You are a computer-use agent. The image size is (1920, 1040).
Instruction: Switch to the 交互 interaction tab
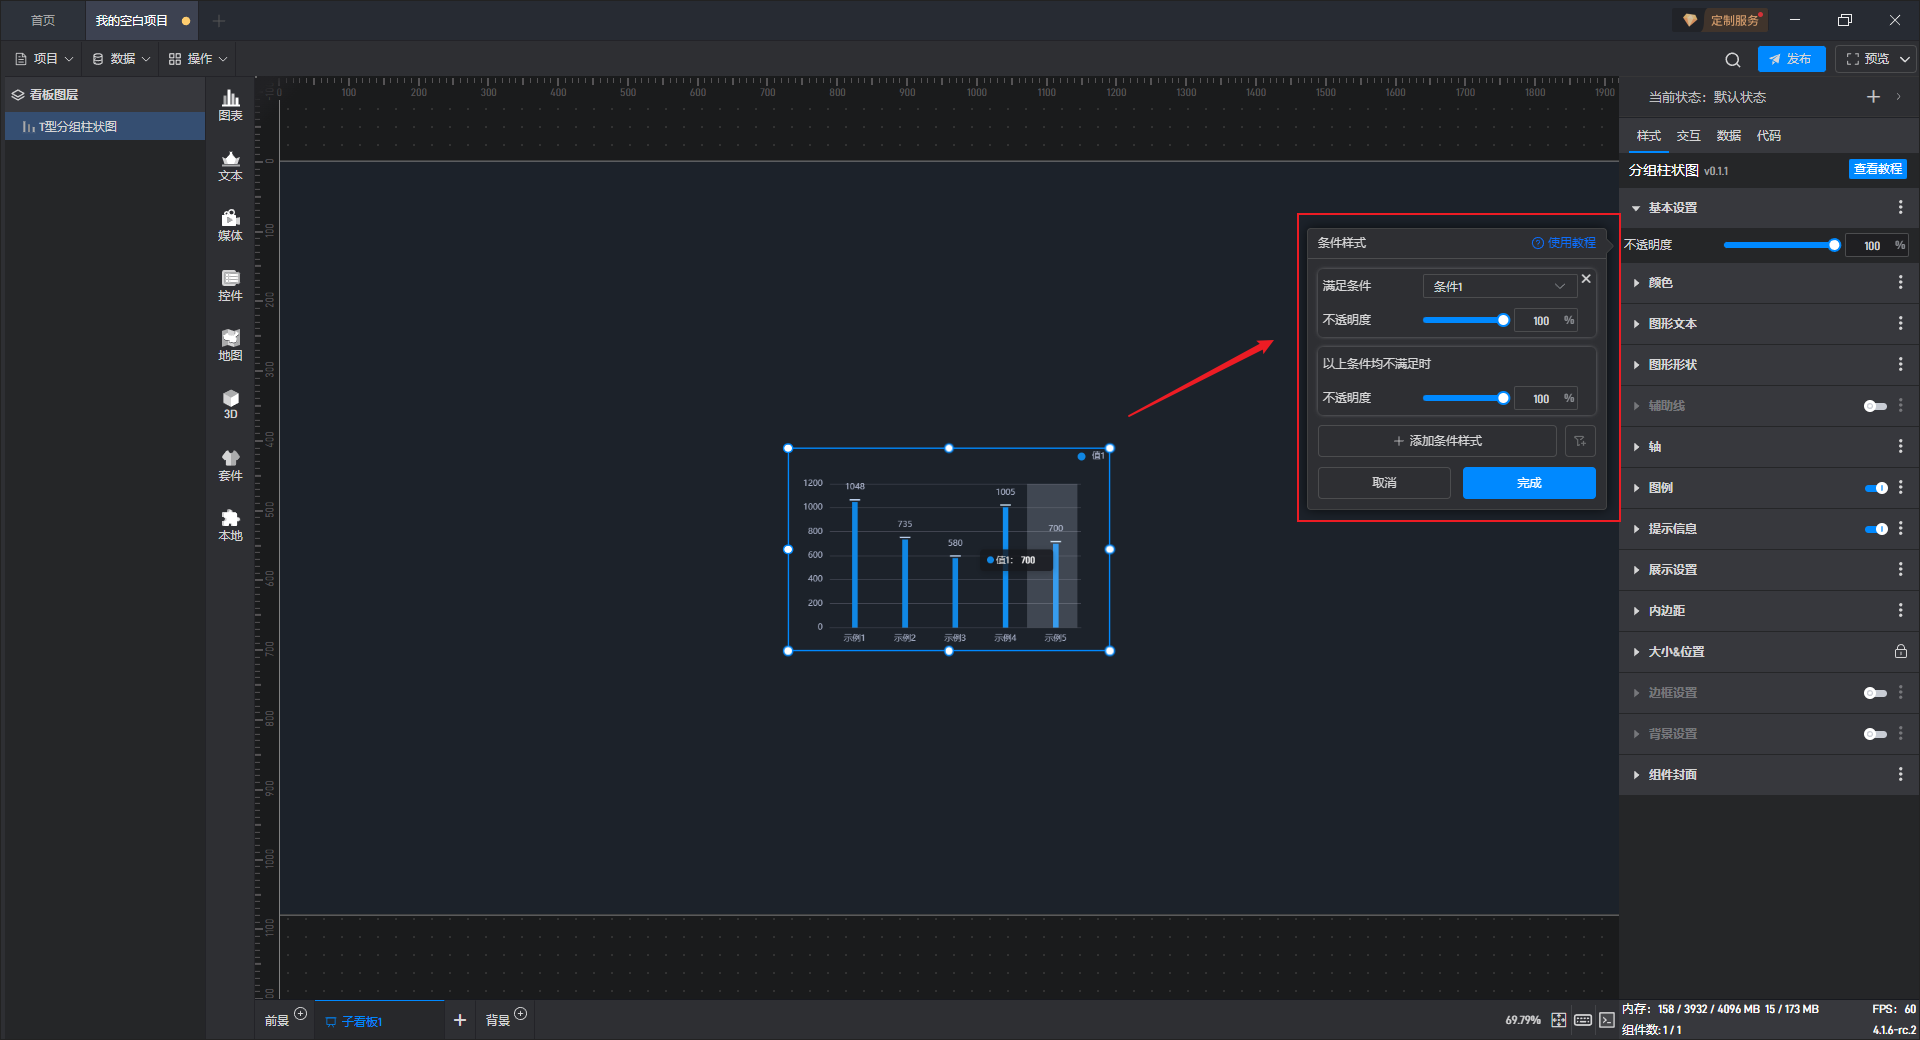click(x=1688, y=136)
